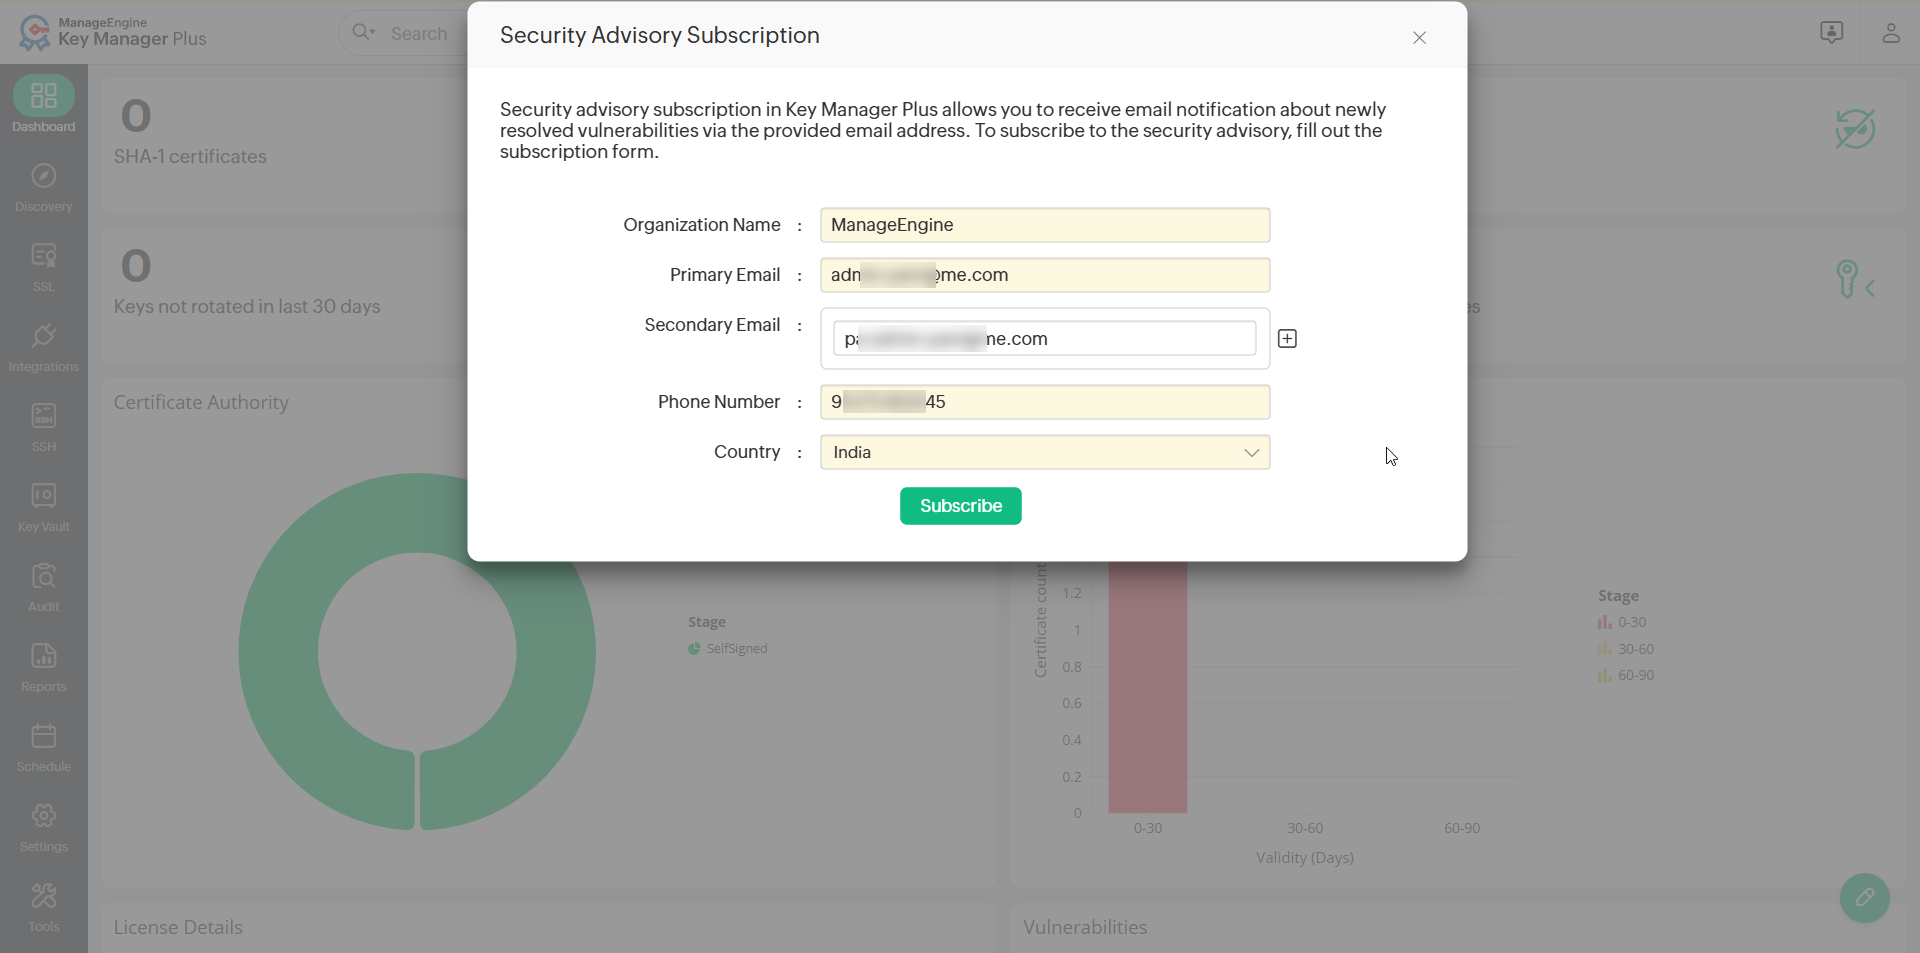
Task: Open the SSL sidebar section
Action: (43, 266)
